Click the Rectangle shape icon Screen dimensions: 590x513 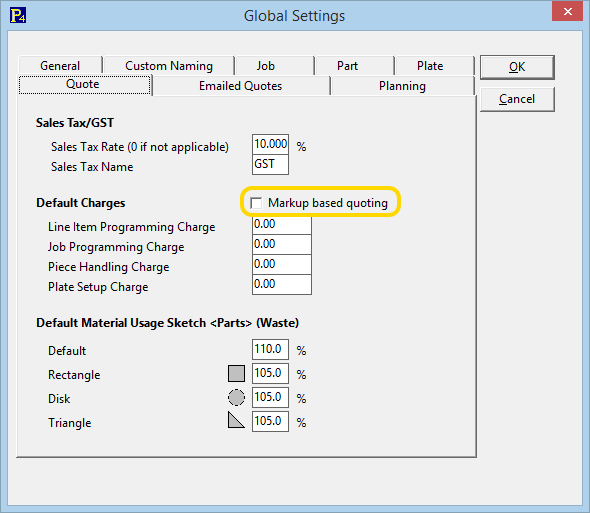coord(236,373)
